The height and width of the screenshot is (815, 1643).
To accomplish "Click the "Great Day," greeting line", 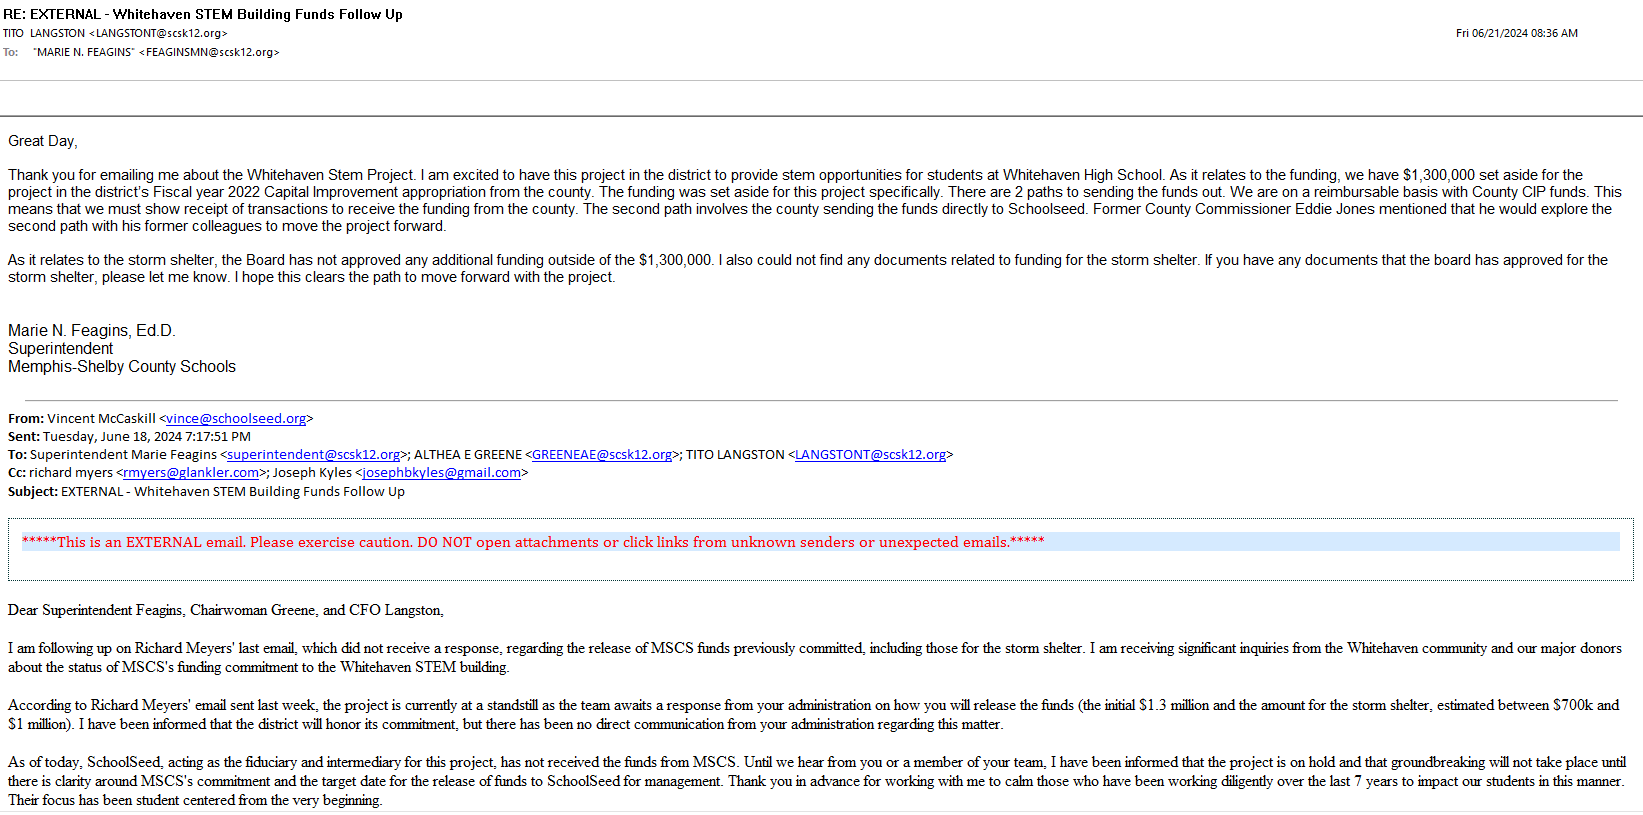I will [43, 141].
